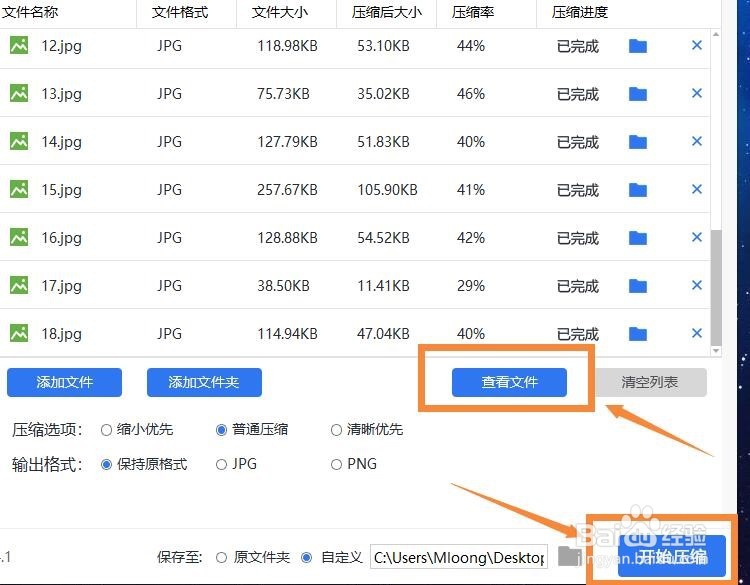The image size is (750, 585).
Task: Choose PNG output format
Action: 354,464
